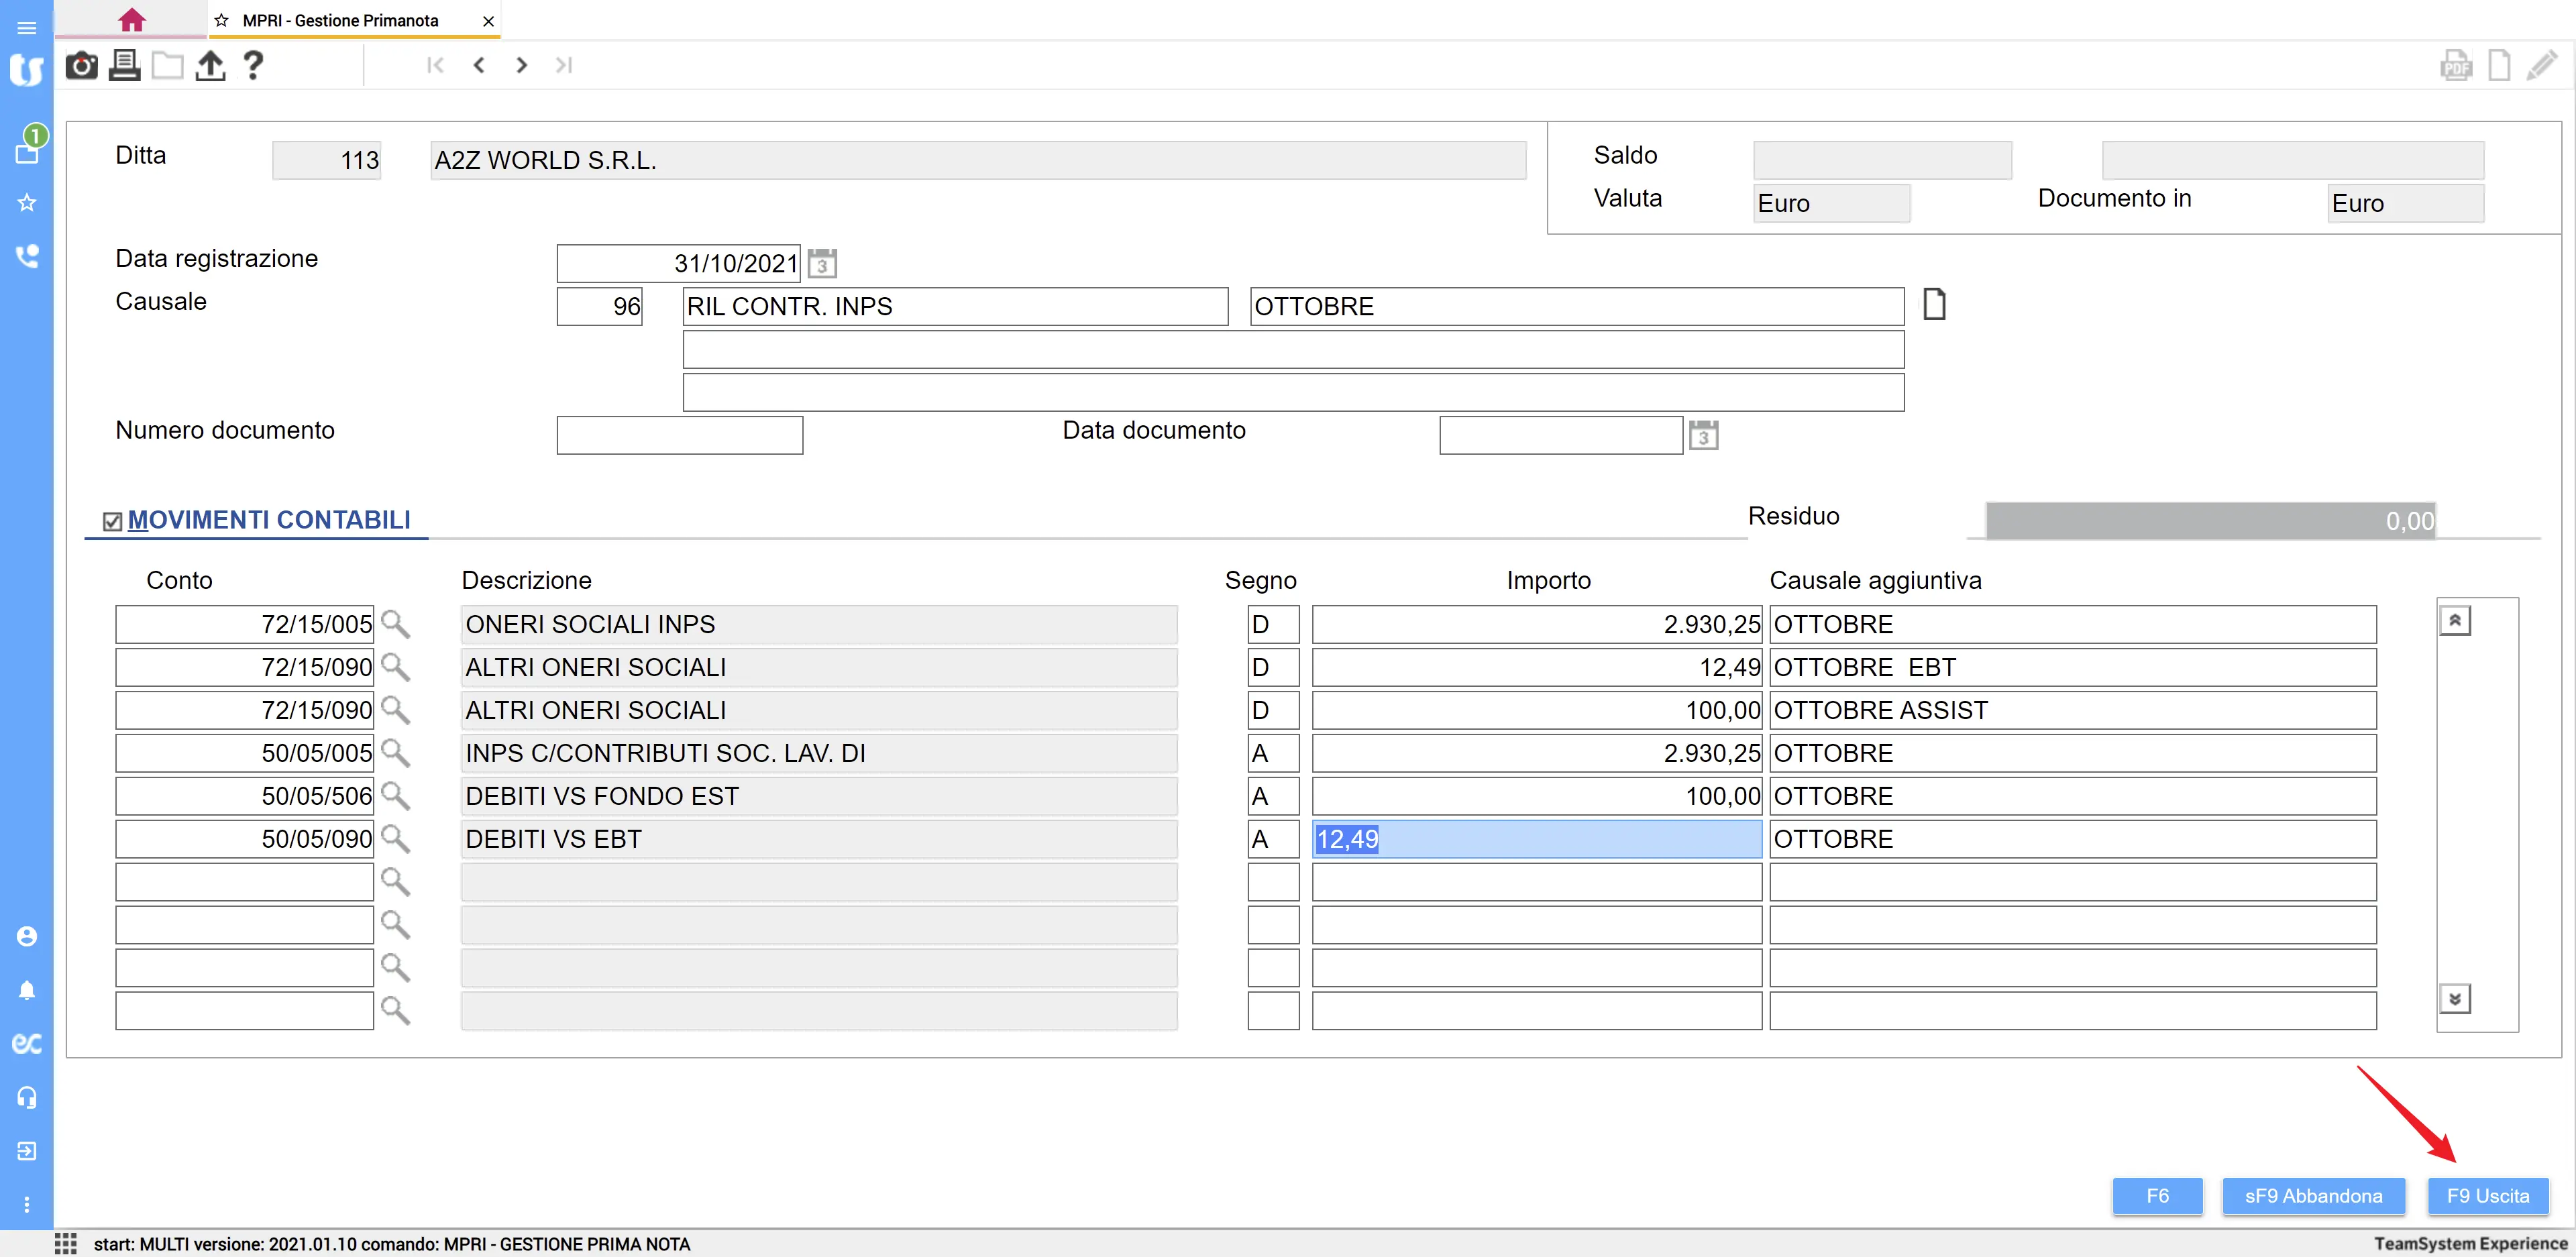This screenshot has width=2576, height=1257.
Task: Toggle the Movimenti Contabili checkbox
Action: pos(113,521)
